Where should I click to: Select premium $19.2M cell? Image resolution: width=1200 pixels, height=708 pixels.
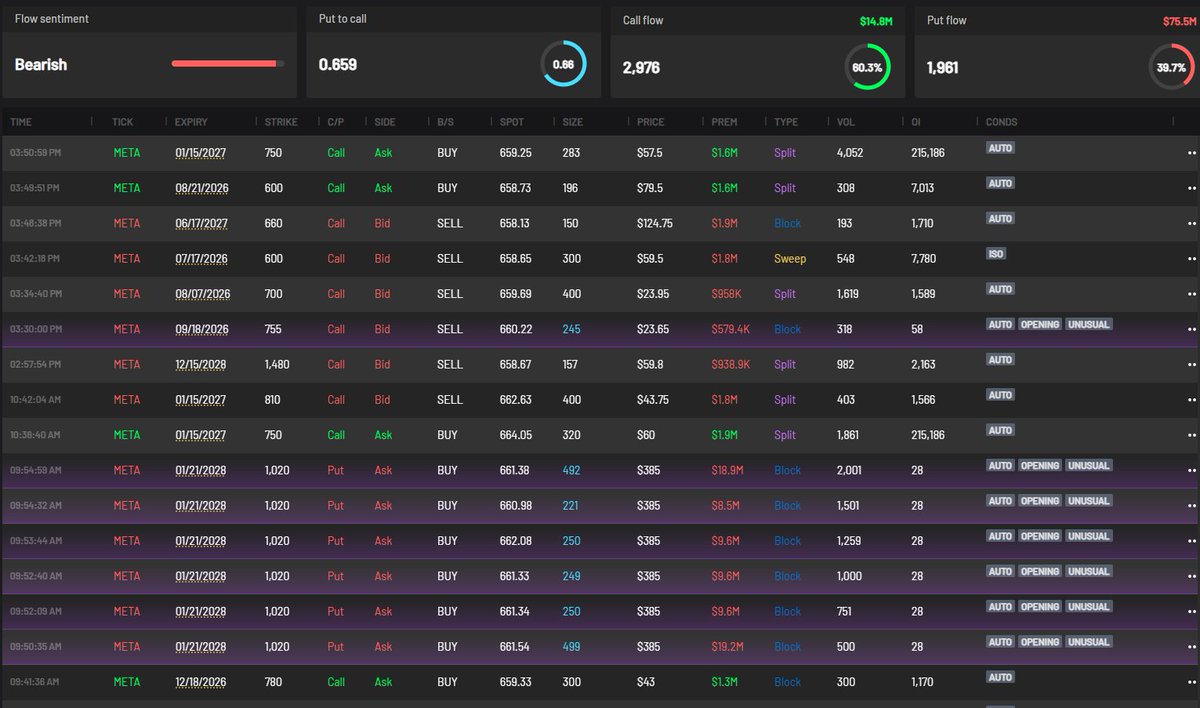(726, 647)
